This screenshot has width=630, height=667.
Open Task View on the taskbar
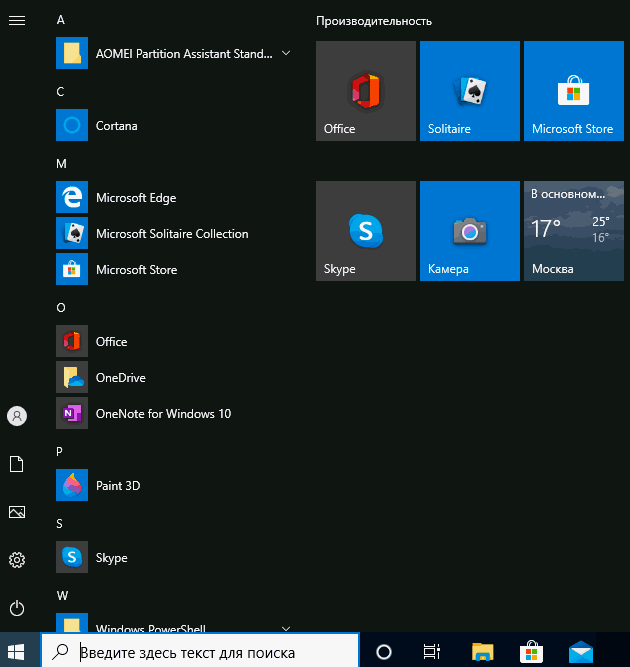click(432, 651)
